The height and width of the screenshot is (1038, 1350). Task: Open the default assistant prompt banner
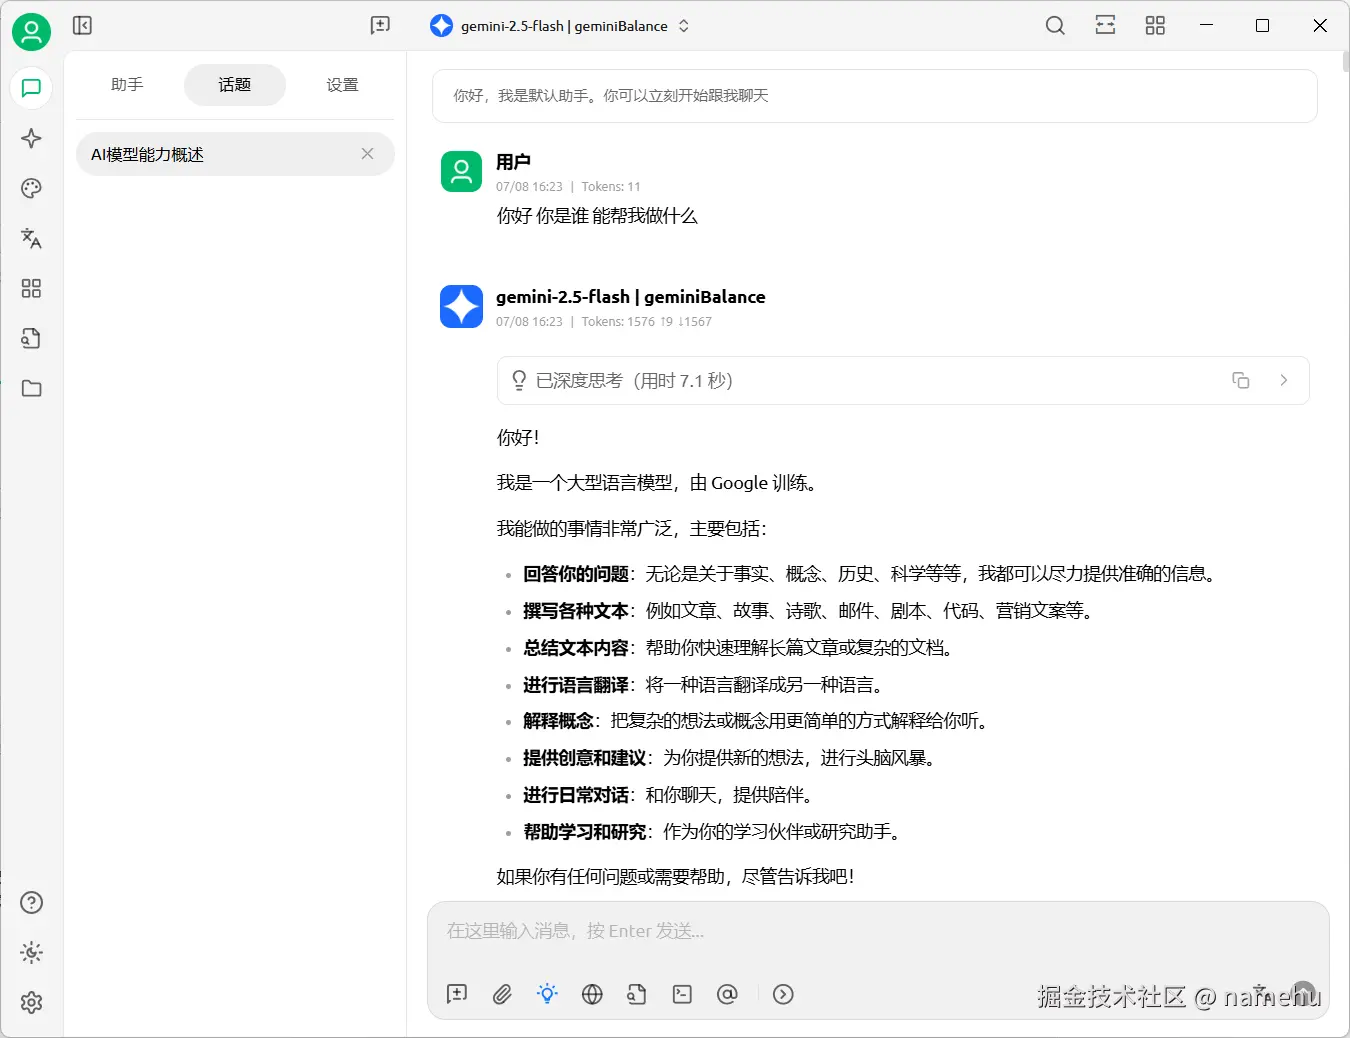coord(874,96)
